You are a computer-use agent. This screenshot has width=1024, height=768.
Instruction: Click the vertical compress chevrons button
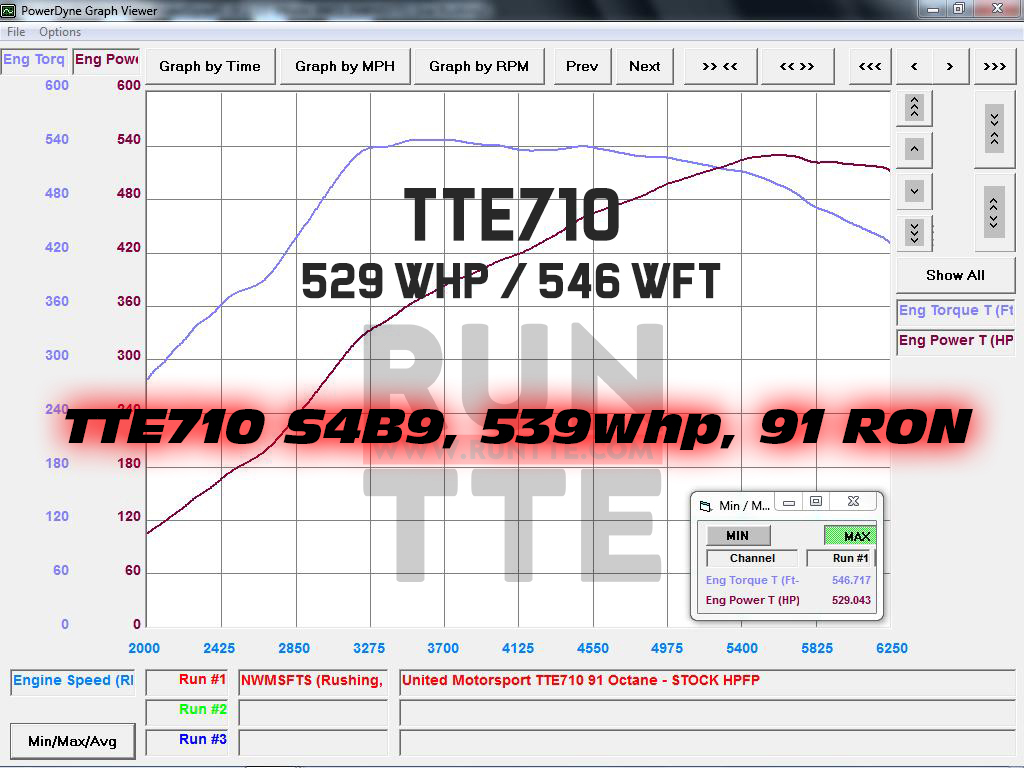[x=993, y=128]
